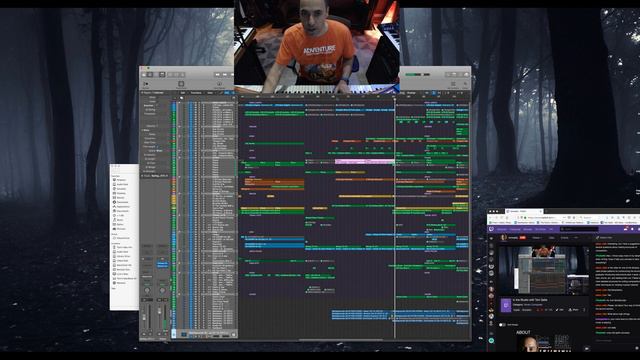
Task: Click the forward transport button in Logic
Action: point(225,75)
